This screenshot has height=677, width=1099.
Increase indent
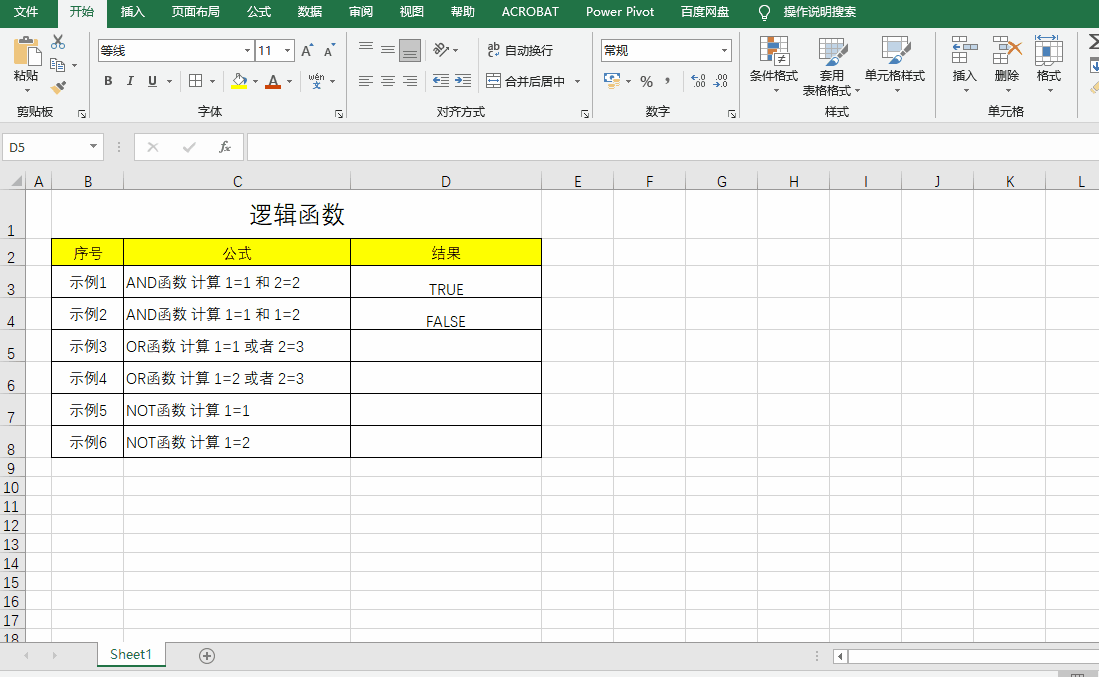(463, 81)
